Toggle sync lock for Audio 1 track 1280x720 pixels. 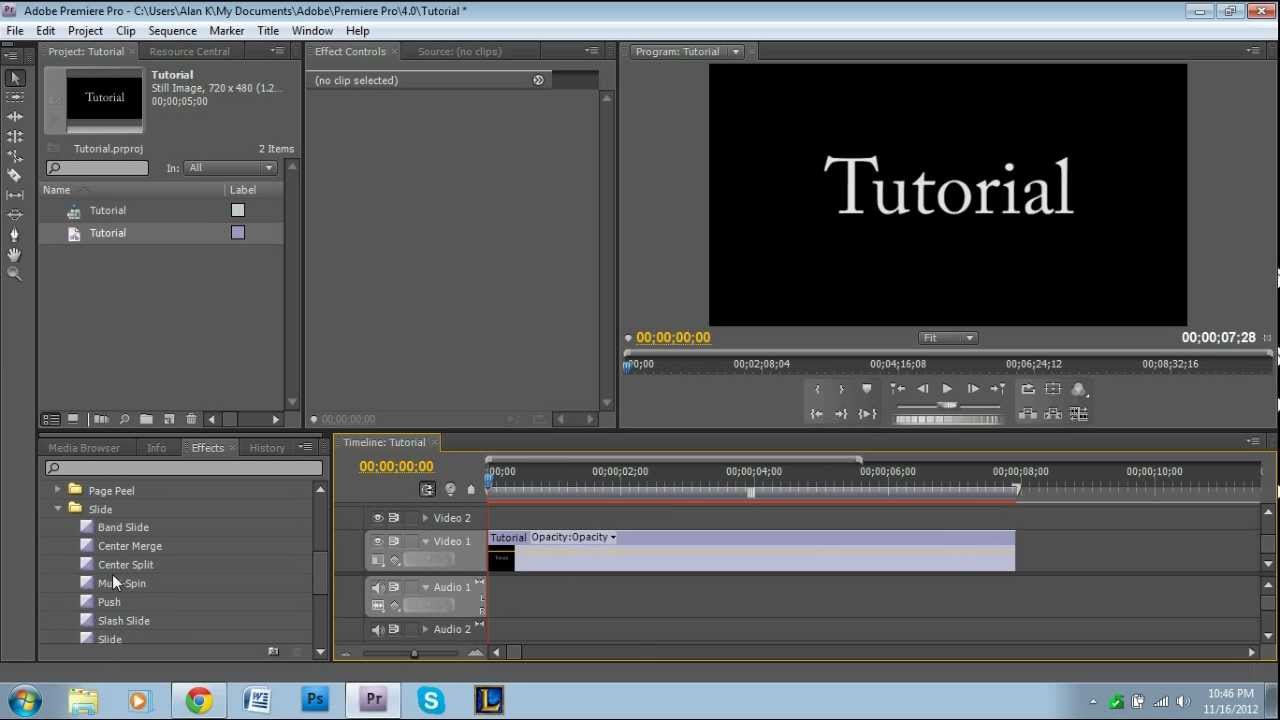[x=394, y=587]
